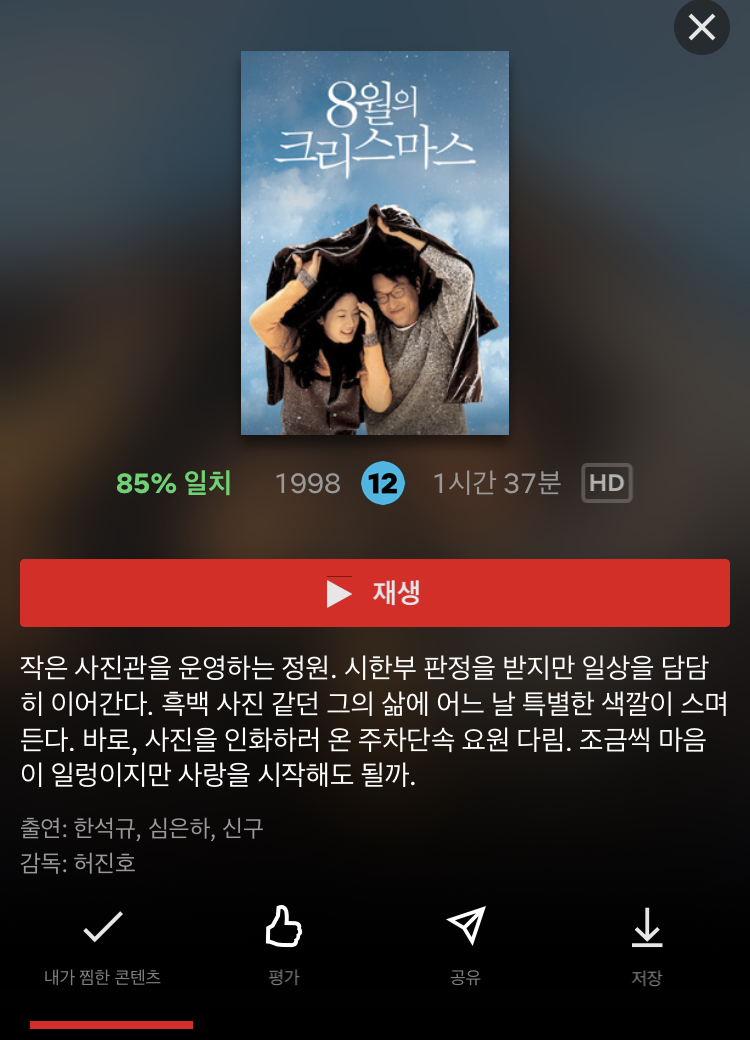
Task: Click the 1시간 37분 runtime text
Action: [497, 483]
